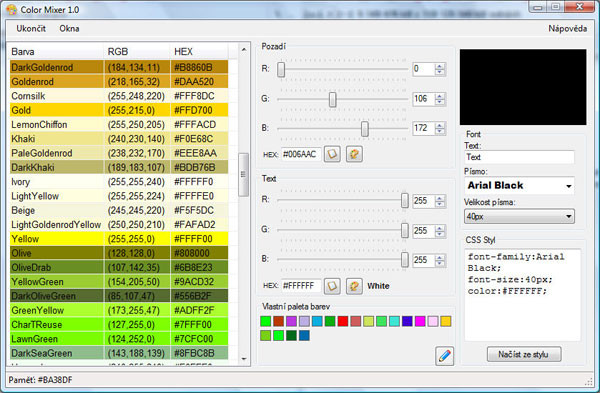
Task: Select the magenta swatch in custom palette
Action: [x=420, y=321]
